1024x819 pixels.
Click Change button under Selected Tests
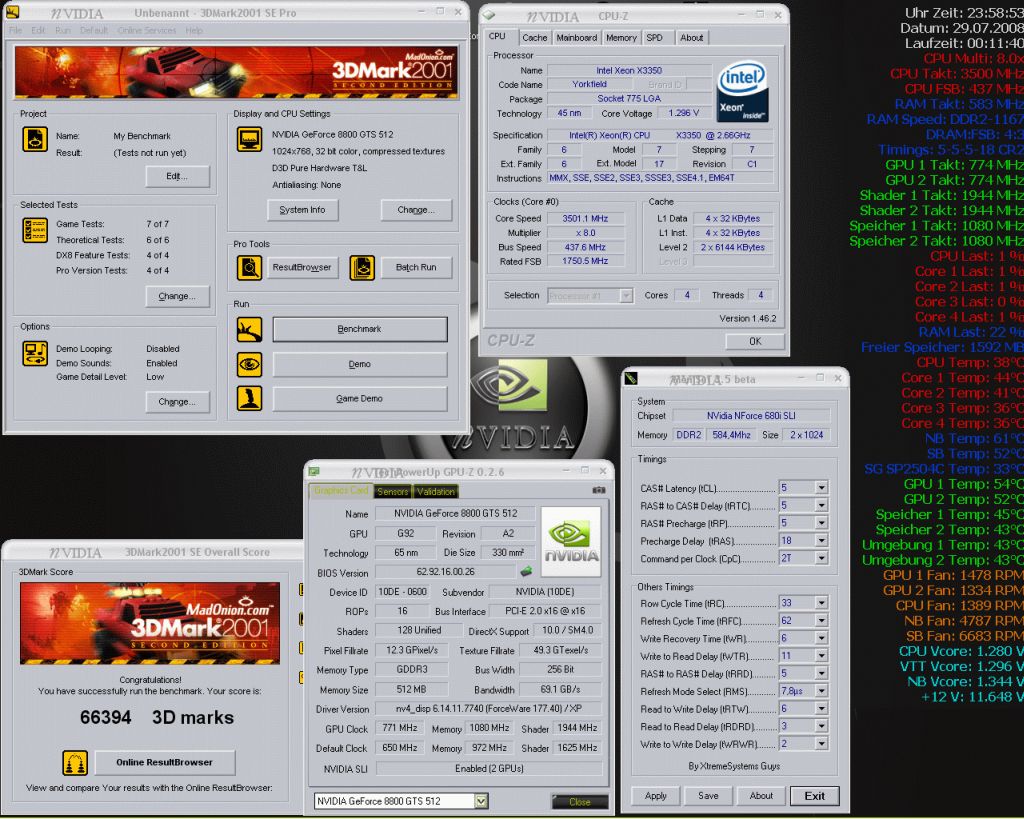point(178,297)
